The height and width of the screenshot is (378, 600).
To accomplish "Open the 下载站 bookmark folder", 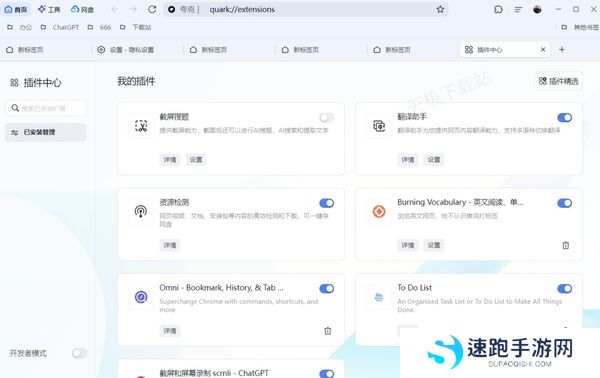I will [135, 27].
